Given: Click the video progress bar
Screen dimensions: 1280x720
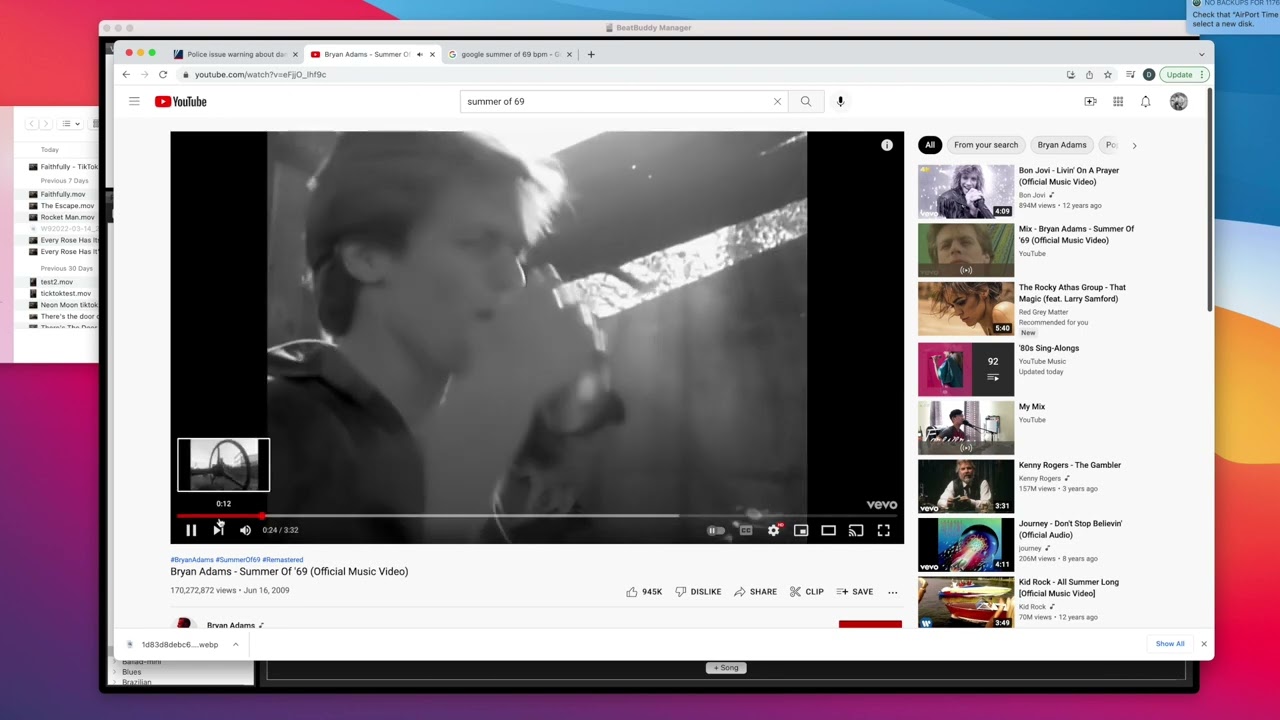Looking at the screenshot, I should click(537, 516).
